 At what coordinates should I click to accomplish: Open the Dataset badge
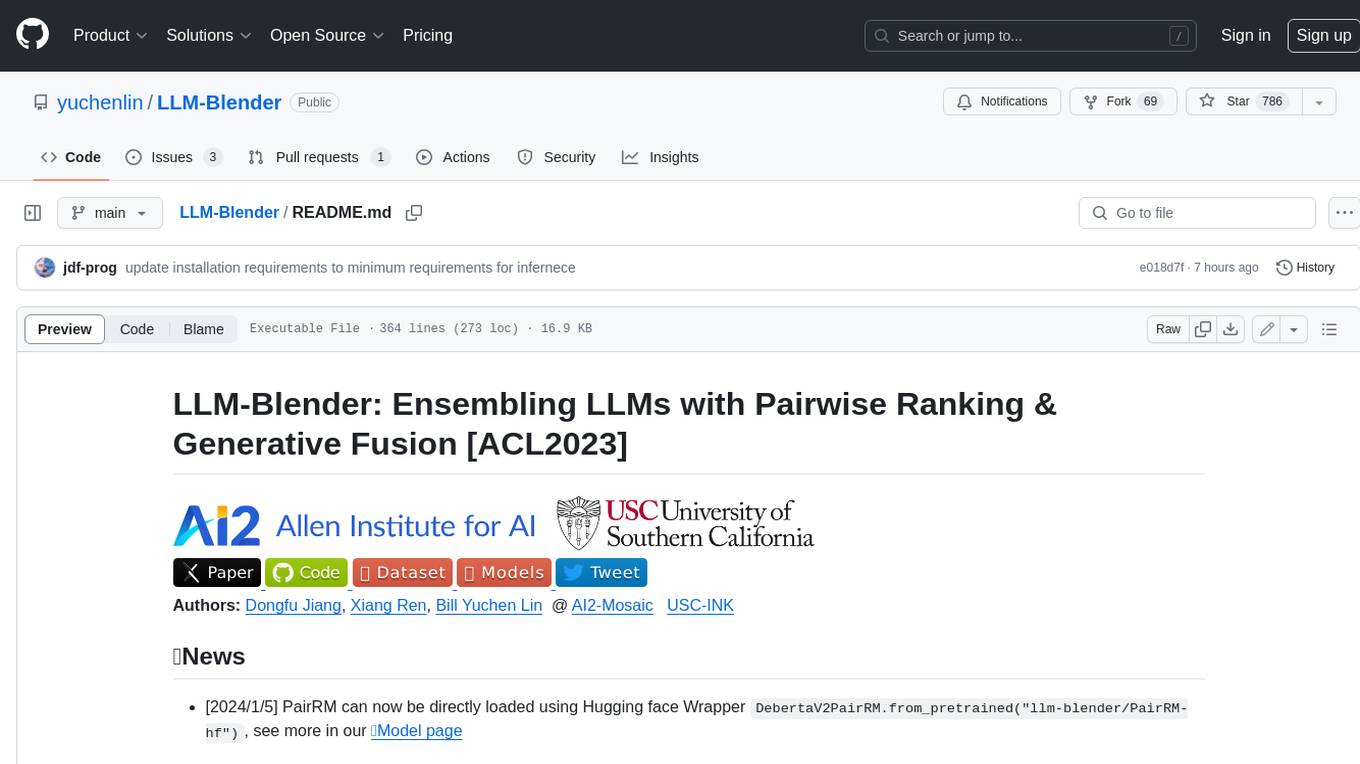click(x=402, y=572)
